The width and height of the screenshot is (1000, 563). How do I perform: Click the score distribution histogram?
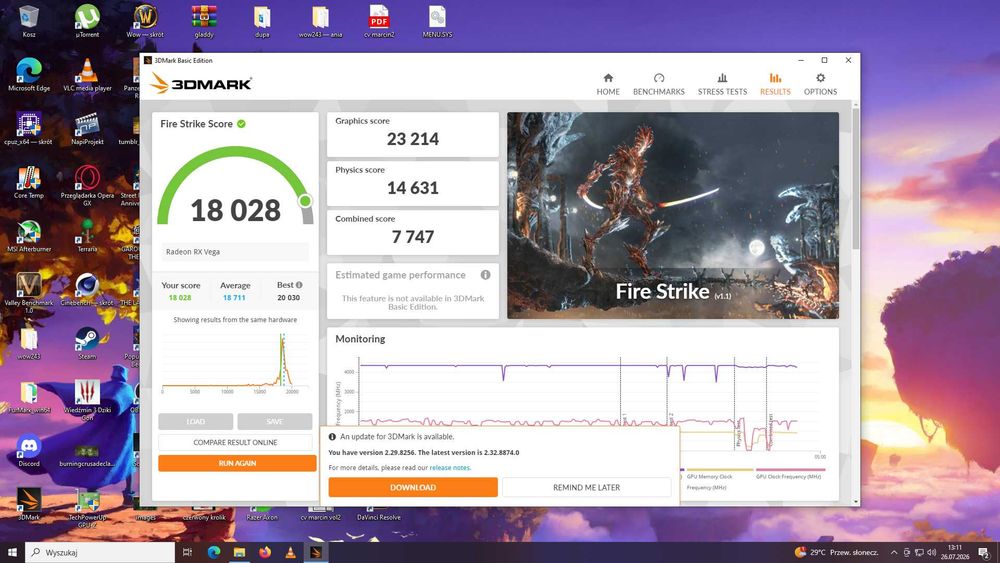pyautogui.click(x=235, y=362)
